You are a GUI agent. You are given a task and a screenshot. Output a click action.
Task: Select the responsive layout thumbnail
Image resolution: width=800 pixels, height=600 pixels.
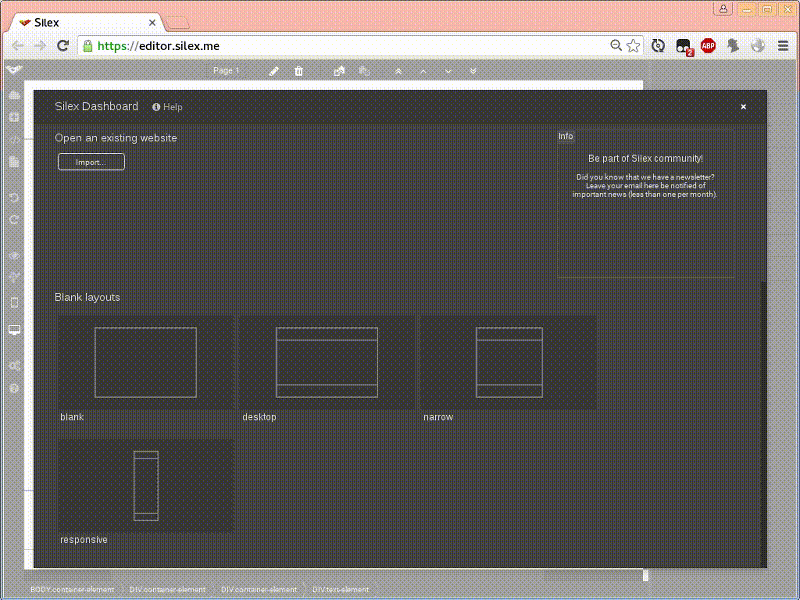146,486
